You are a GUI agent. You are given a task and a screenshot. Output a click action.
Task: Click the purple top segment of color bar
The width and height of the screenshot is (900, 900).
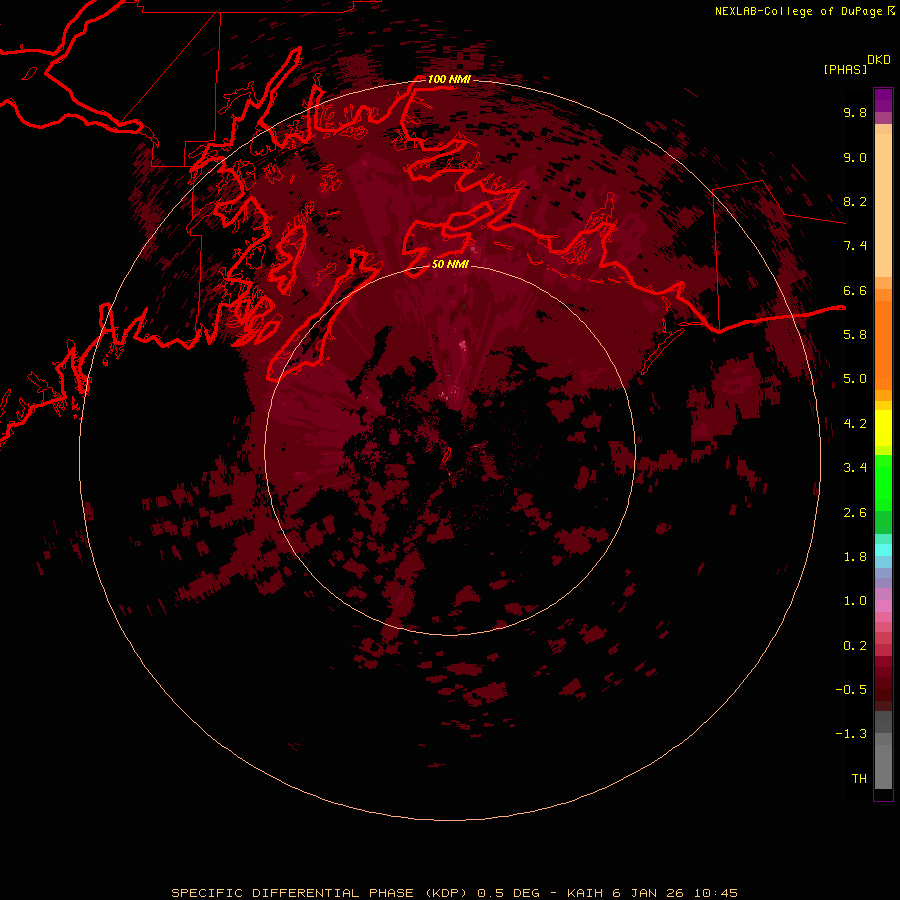[883, 100]
